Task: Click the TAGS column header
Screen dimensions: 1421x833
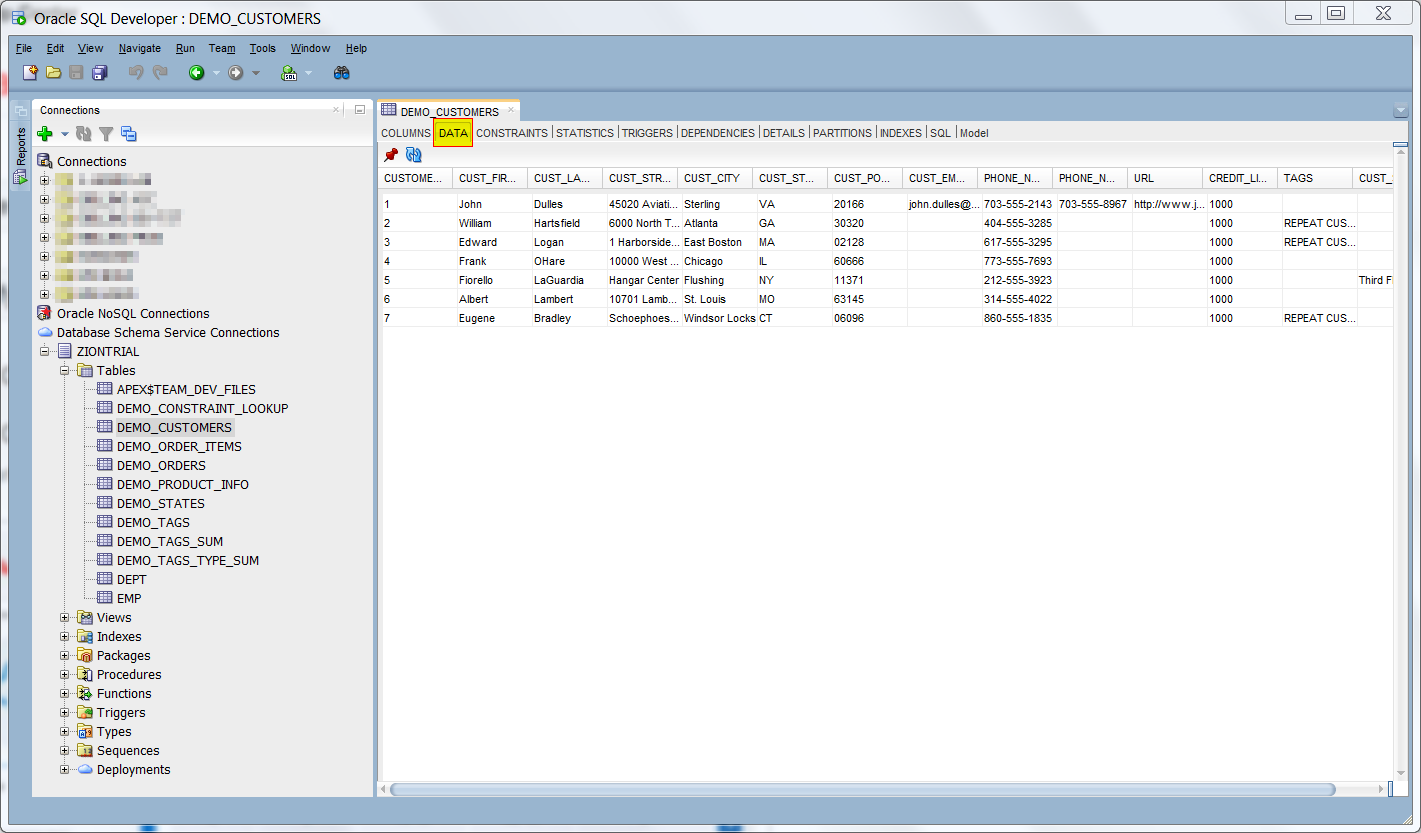Action: (1315, 178)
